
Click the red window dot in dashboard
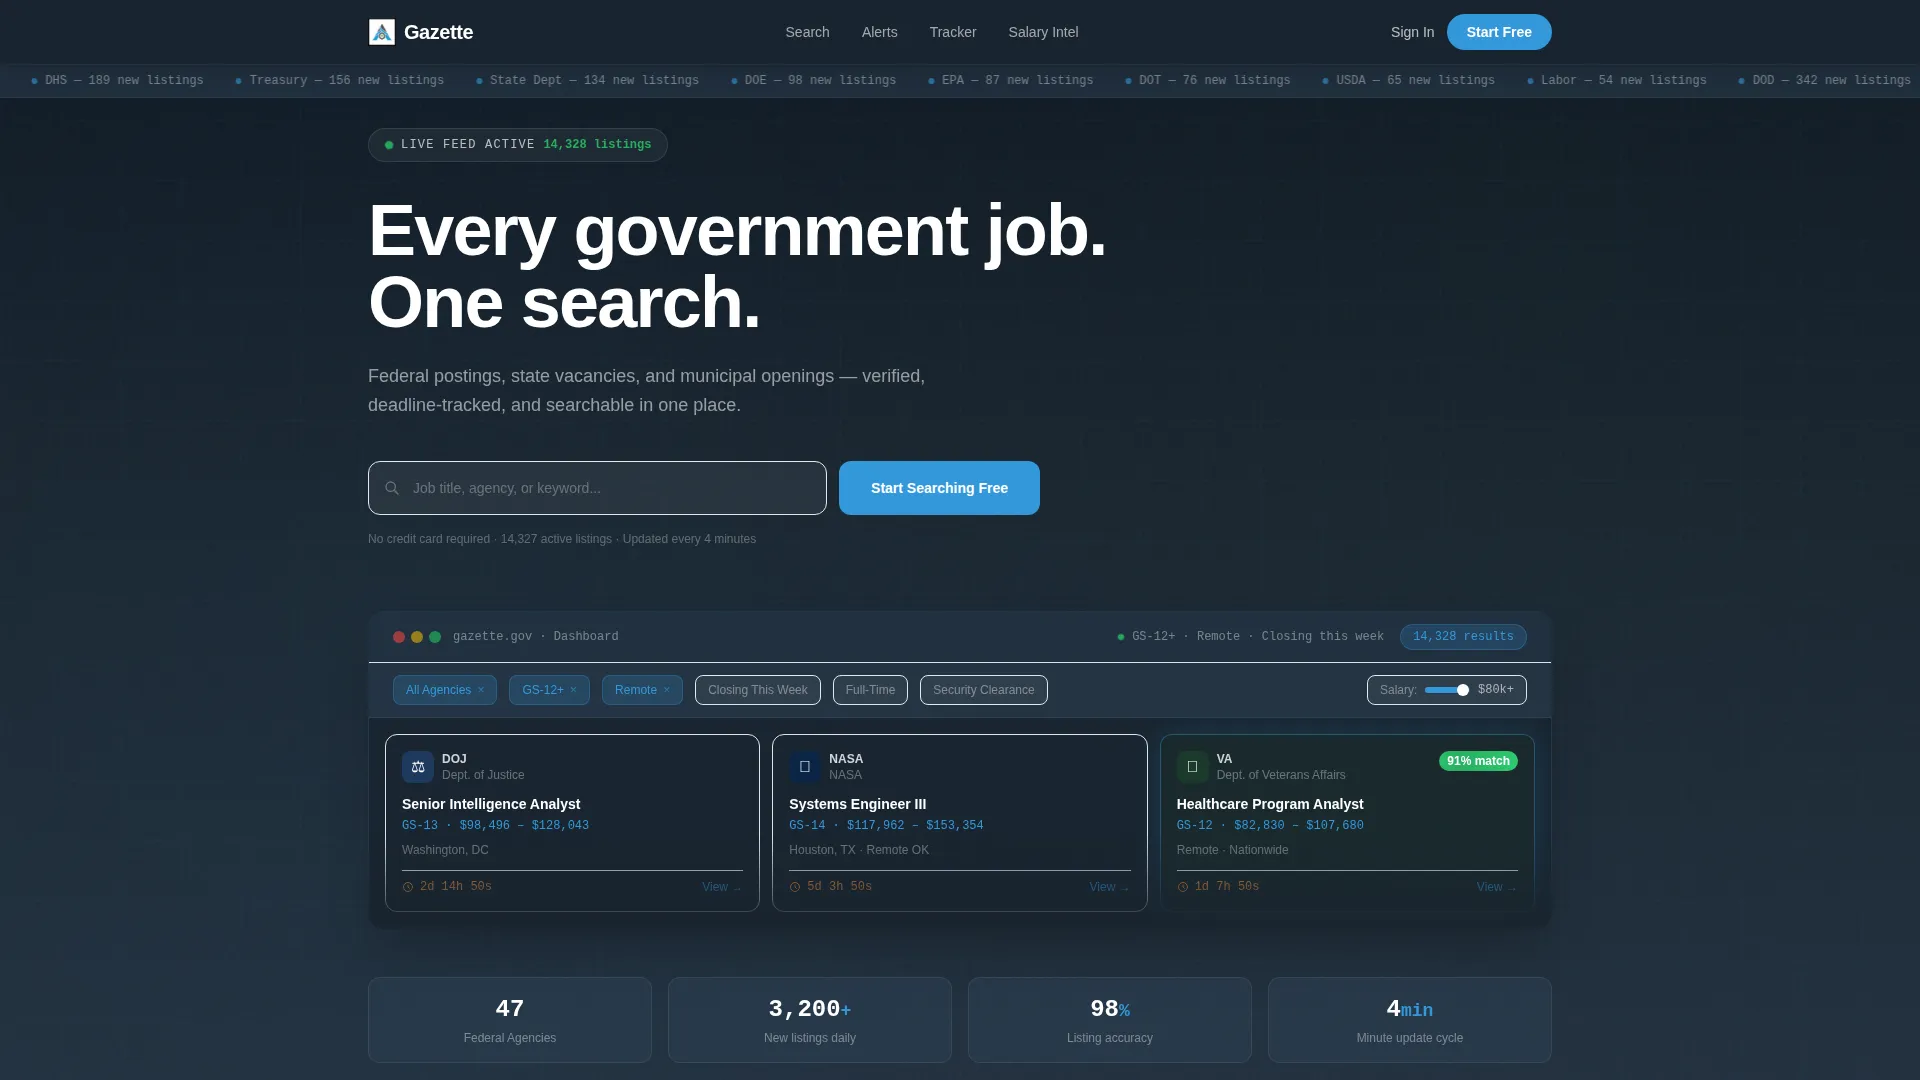tap(399, 637)
